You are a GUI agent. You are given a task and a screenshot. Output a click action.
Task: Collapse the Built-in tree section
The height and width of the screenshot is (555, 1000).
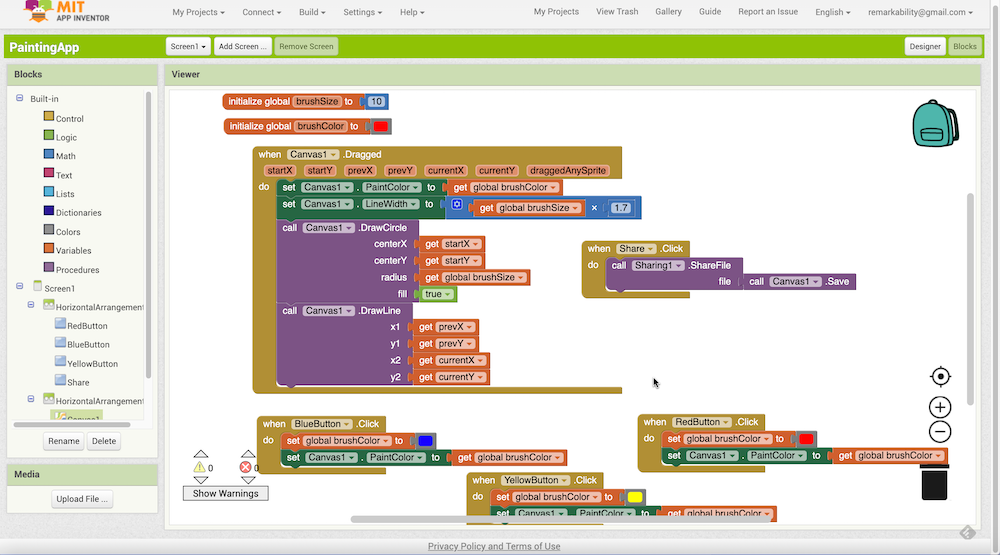[20, 98]
